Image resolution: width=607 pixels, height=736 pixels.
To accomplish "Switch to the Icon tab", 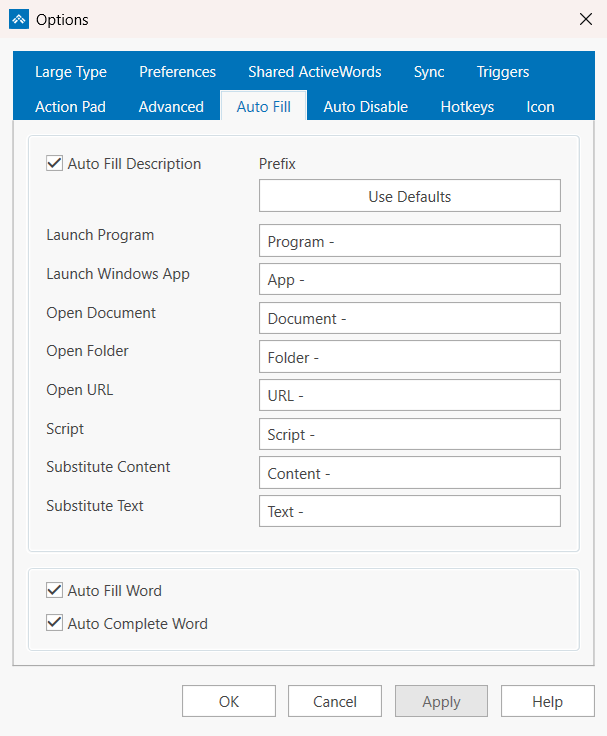I will point(540,107).
